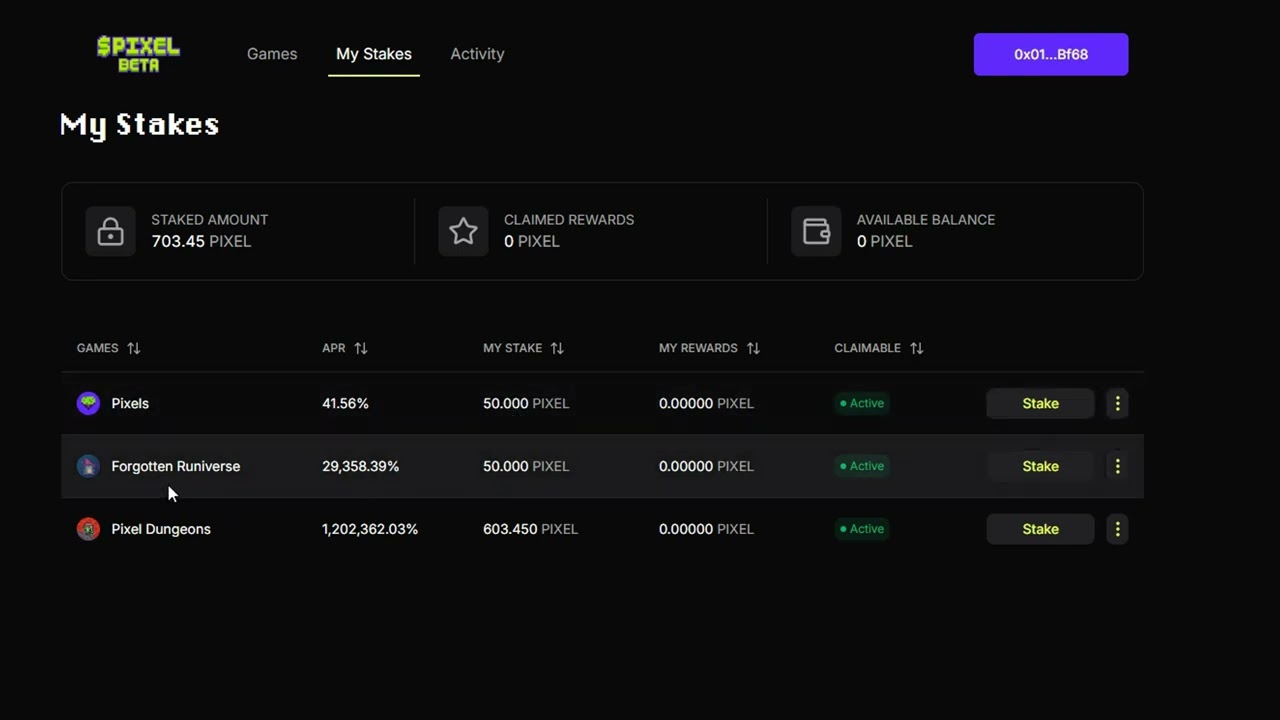
Task: Open more options for the Pixels row
Action: click(1117, 403)
